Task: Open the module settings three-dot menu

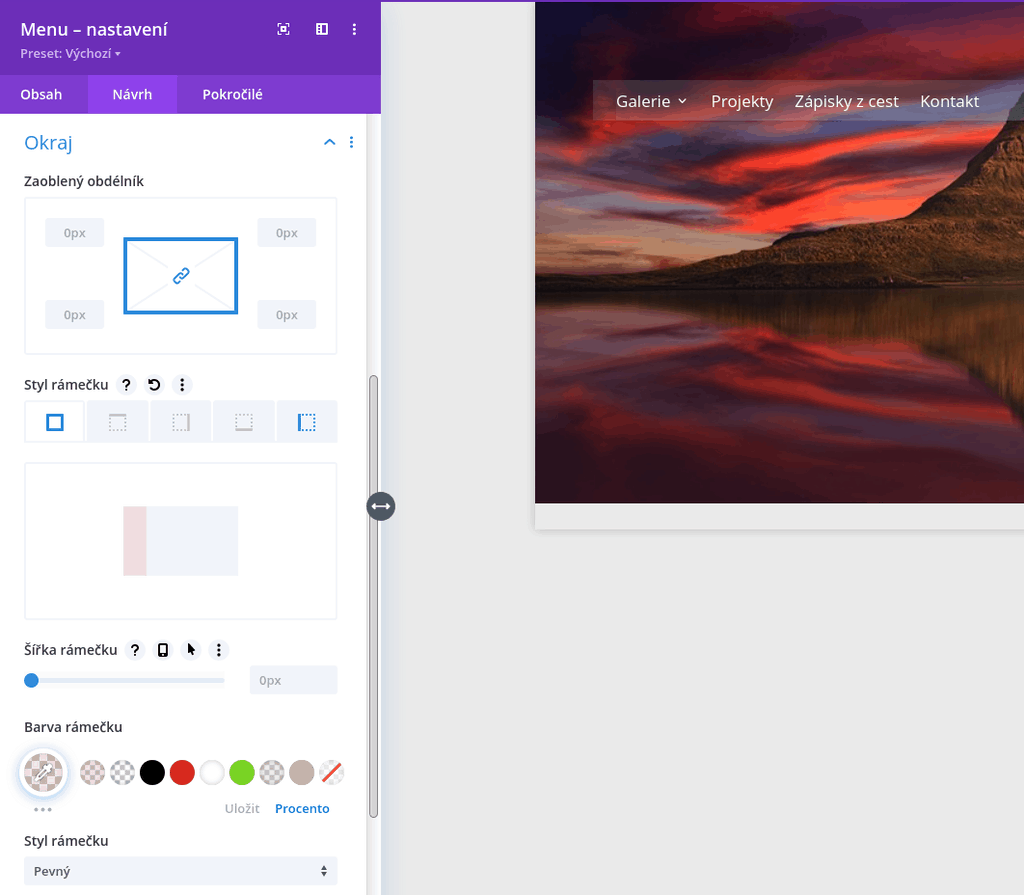Action: tap(354, 29)
